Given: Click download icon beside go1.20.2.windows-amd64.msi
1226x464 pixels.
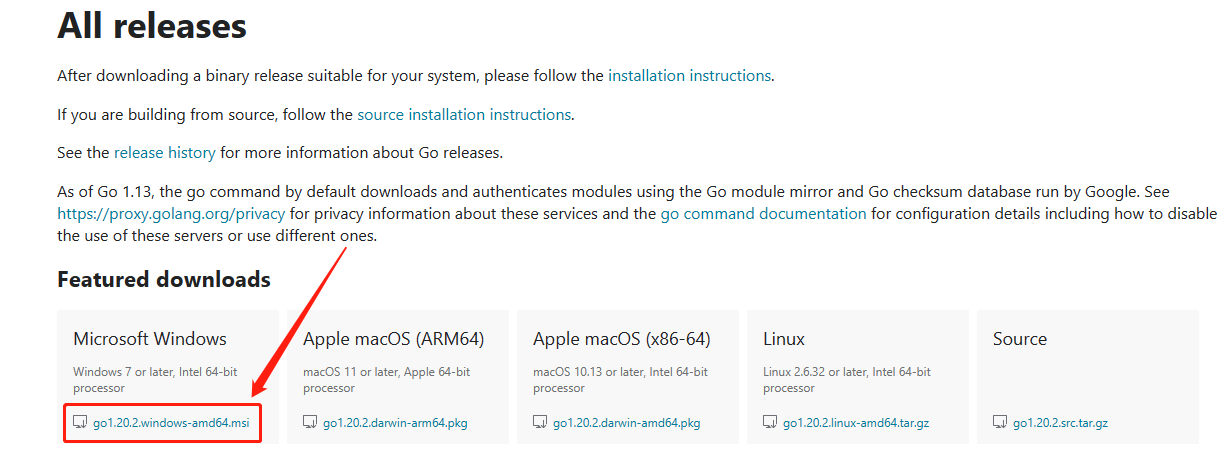Looking at the screenshot, I should pyautogui.click(x=80, y=423).
